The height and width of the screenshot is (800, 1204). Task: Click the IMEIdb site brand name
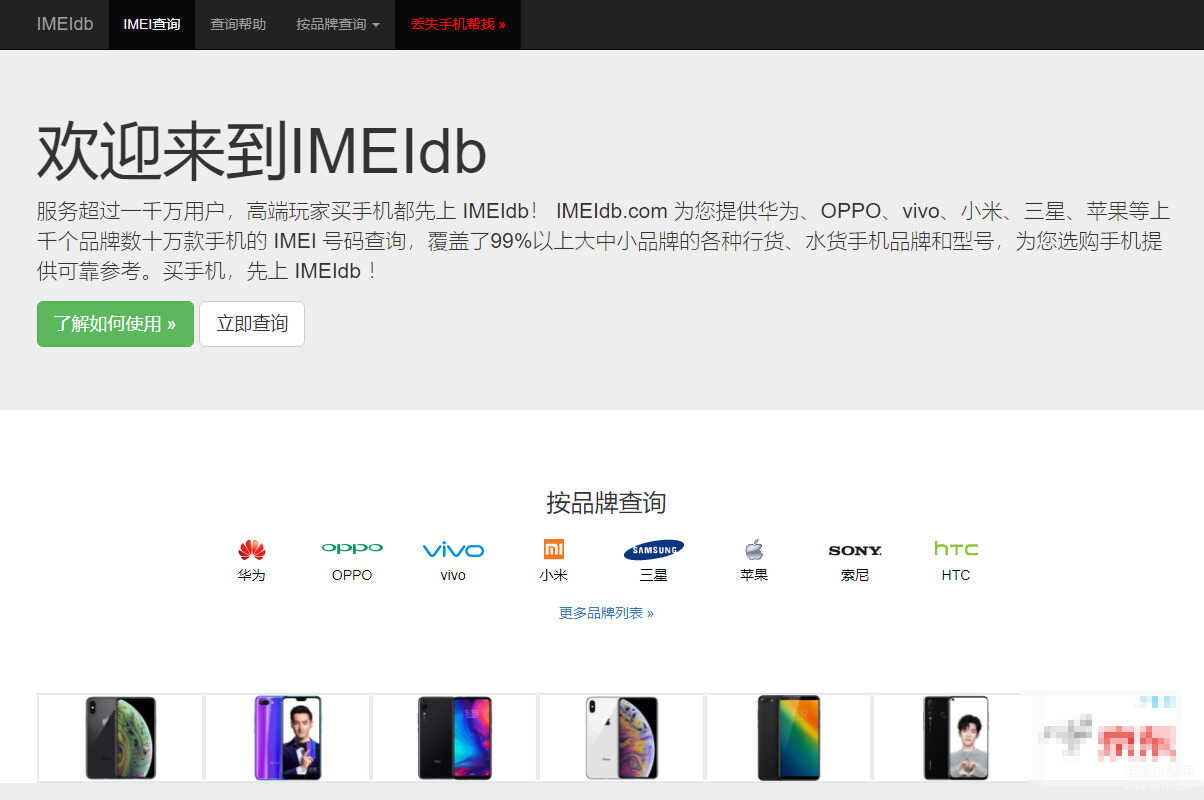point(65,24)
